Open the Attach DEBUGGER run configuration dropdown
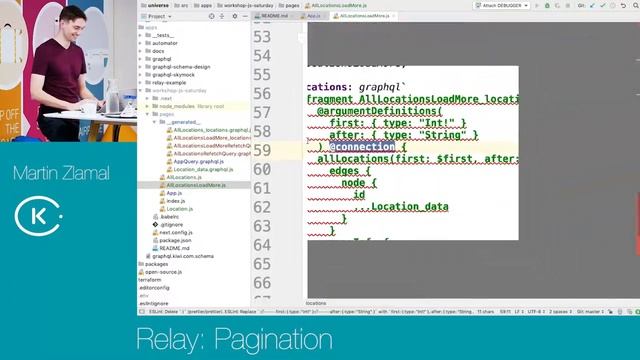Screen dimensions: 640x360 pos(502,6)
